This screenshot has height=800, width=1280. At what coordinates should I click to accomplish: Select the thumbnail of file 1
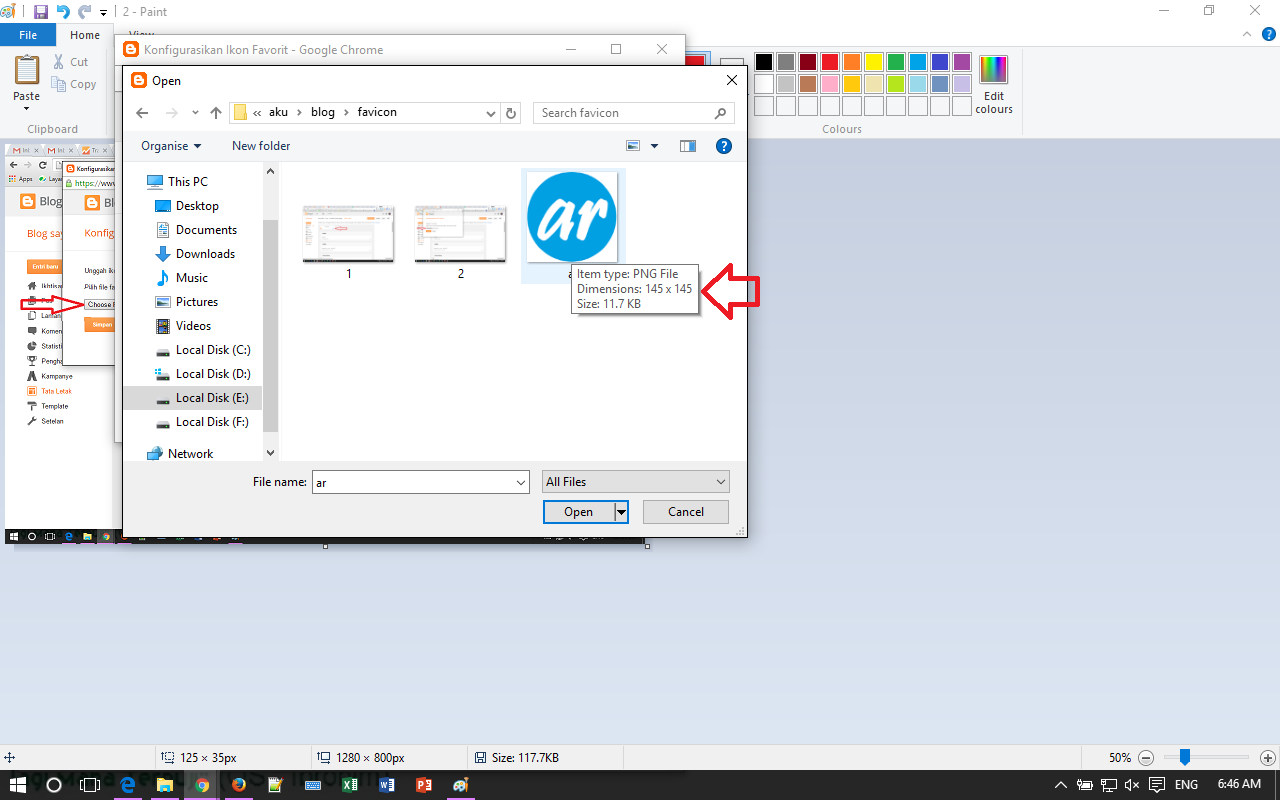click(348, 234)
